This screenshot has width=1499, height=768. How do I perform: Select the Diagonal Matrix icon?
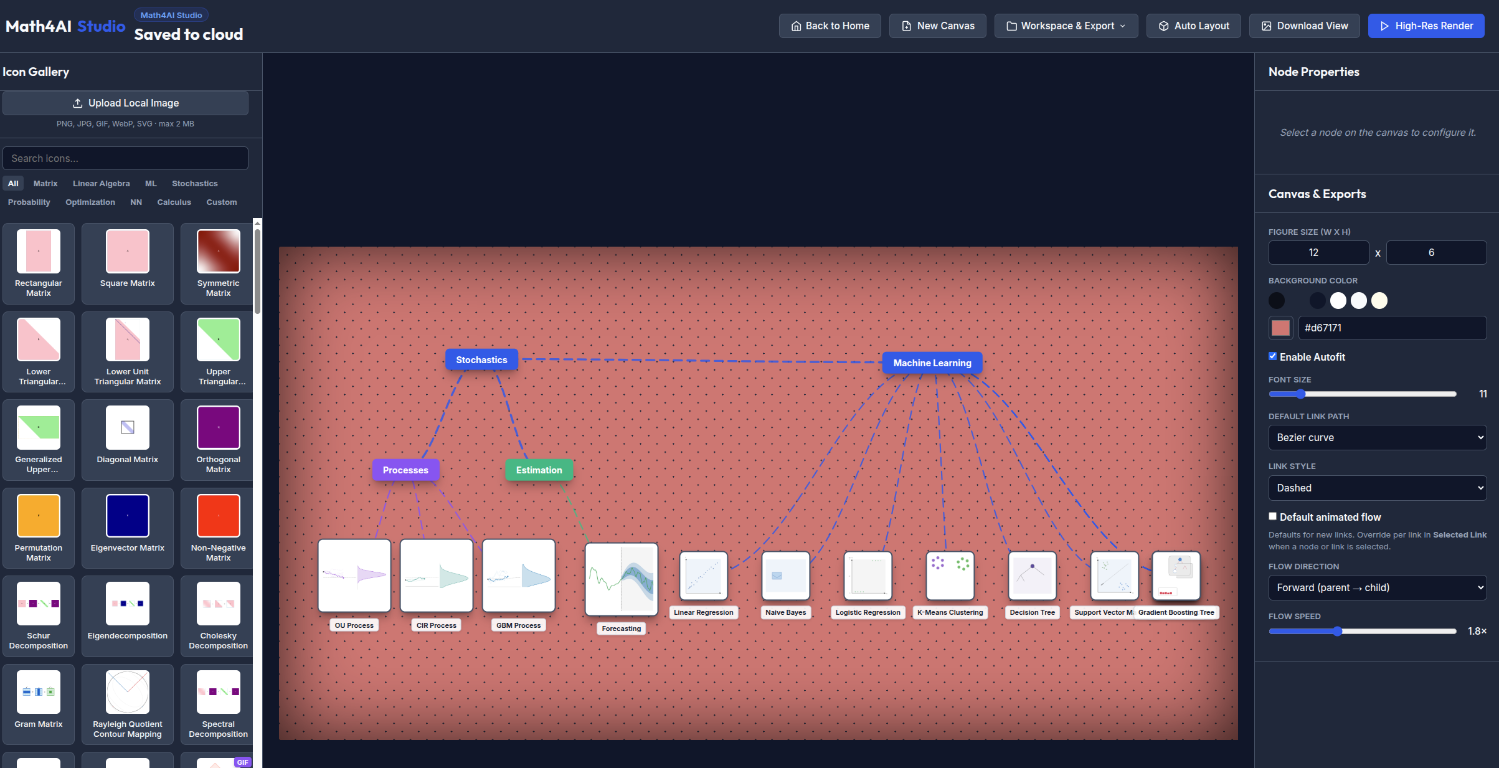click(128, 440)
